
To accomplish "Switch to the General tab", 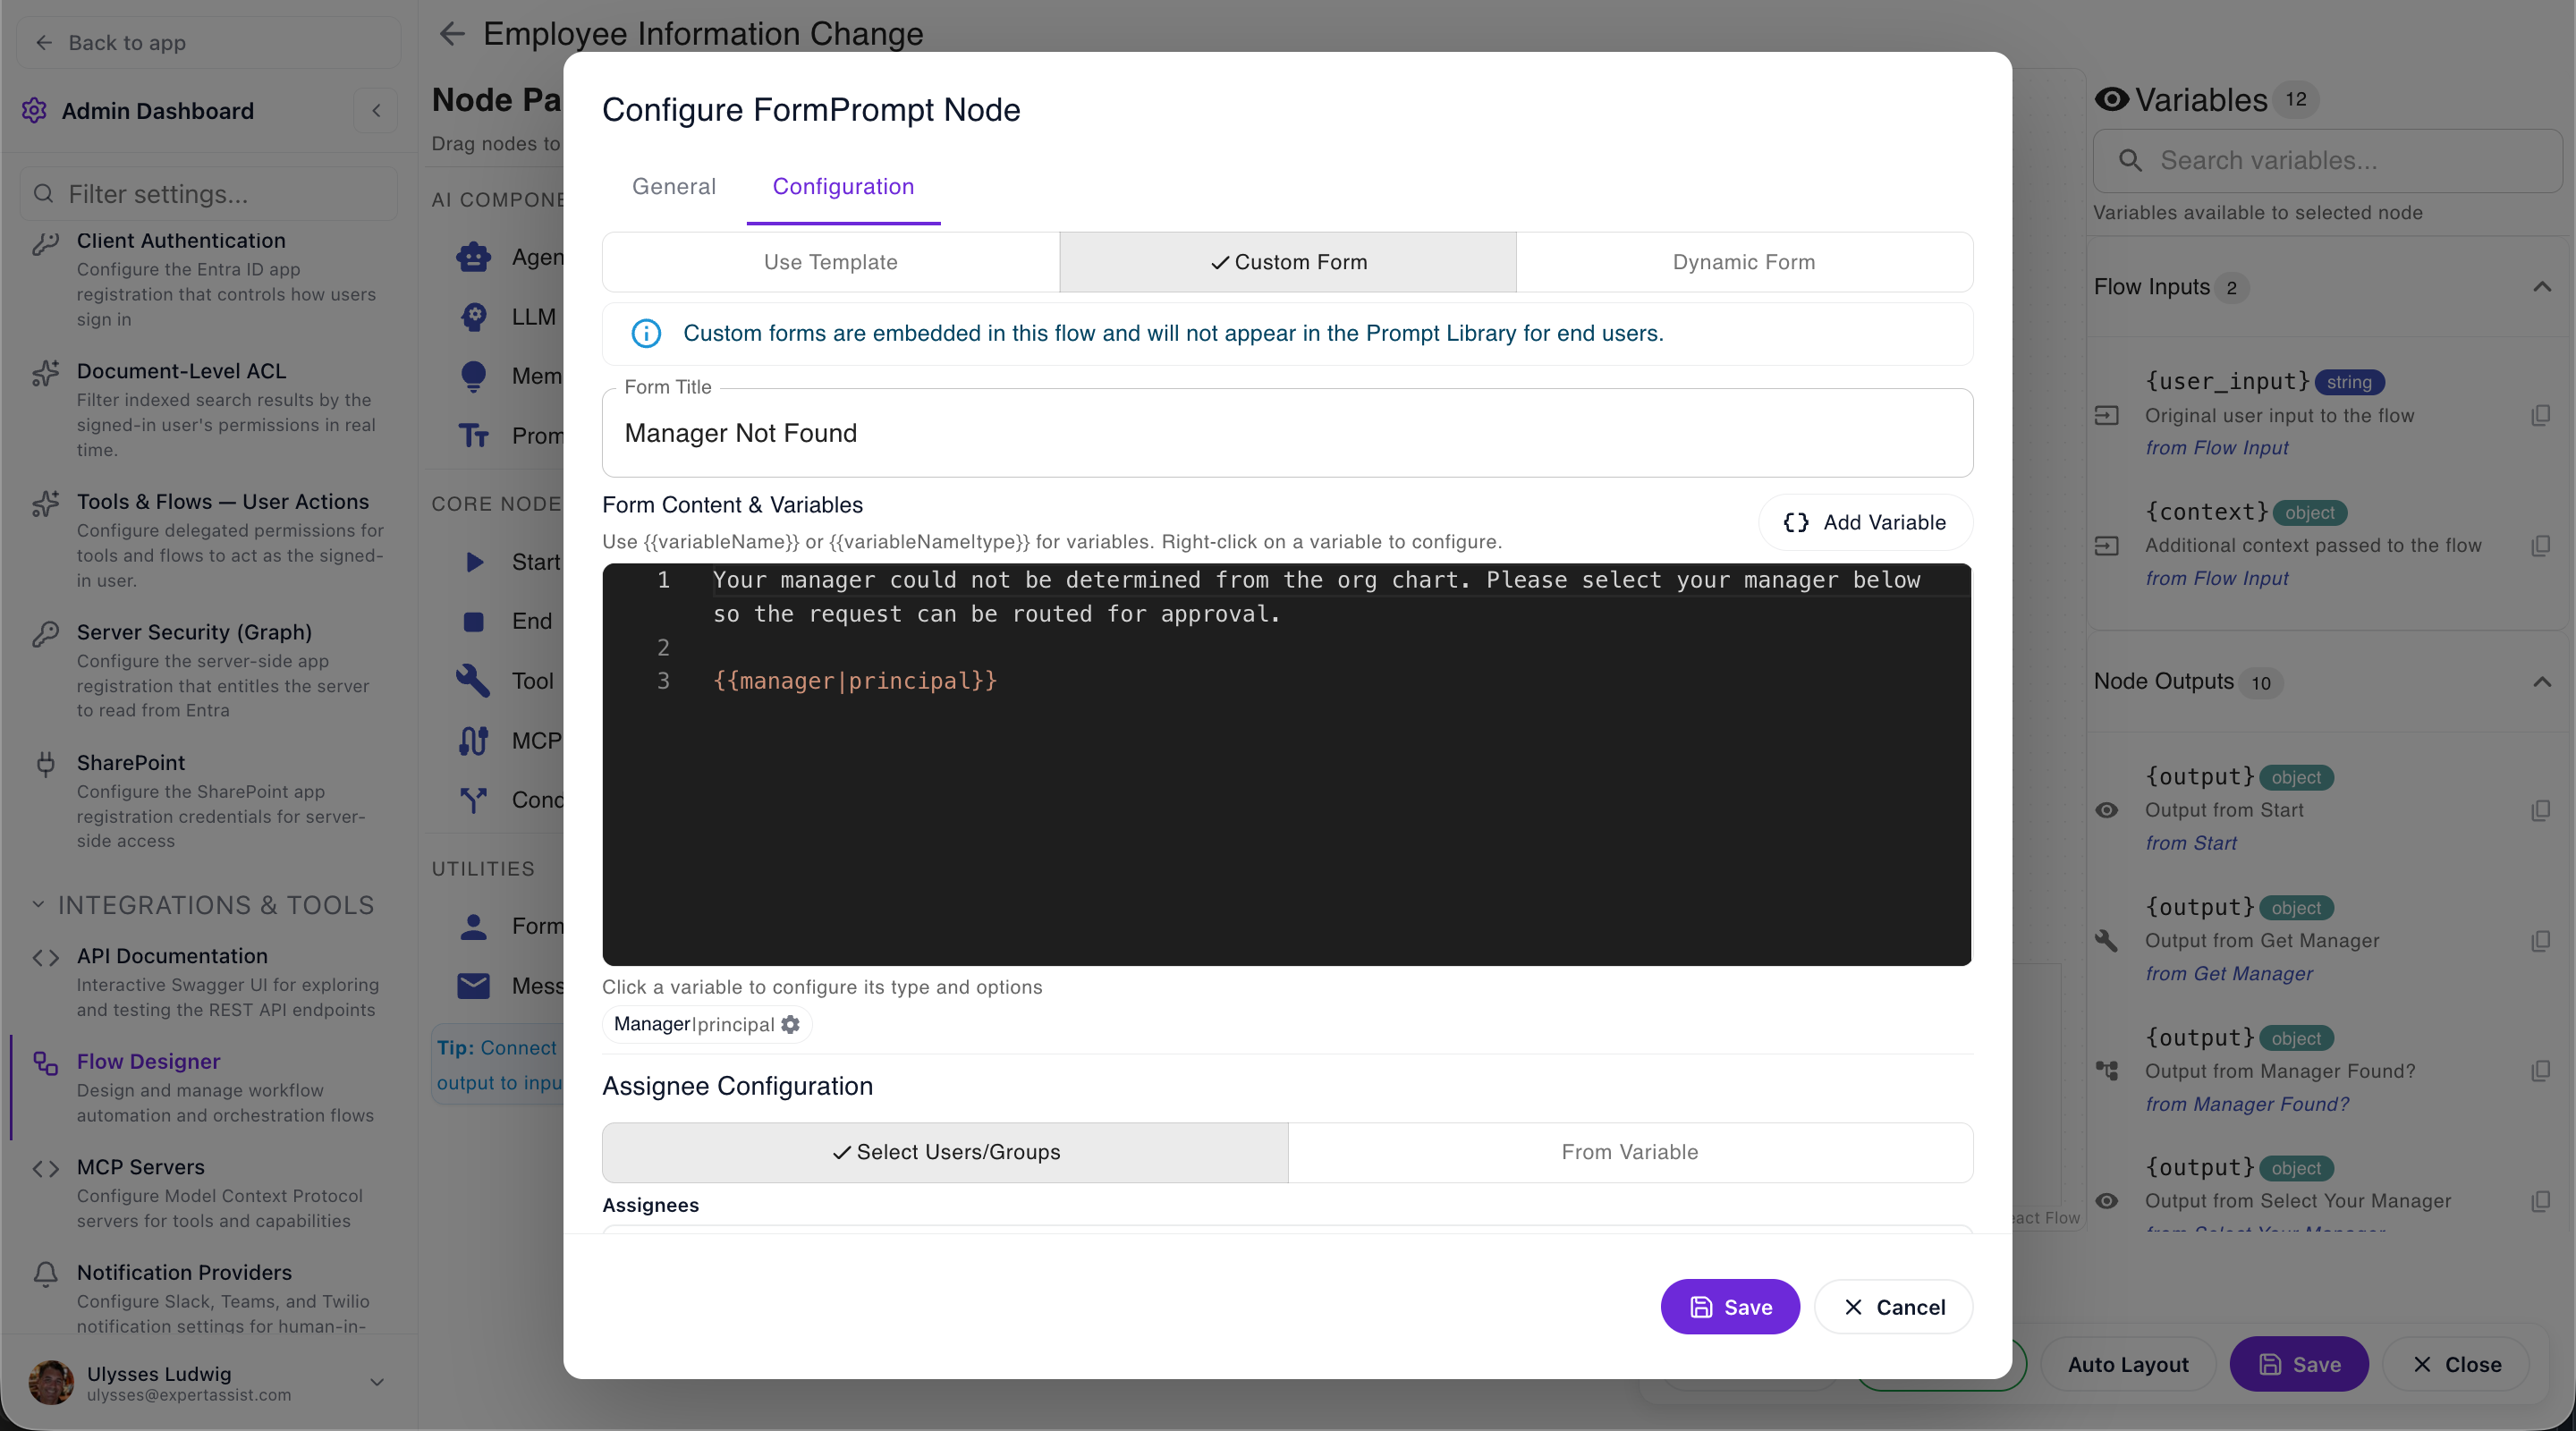I will tap(674, 186).
